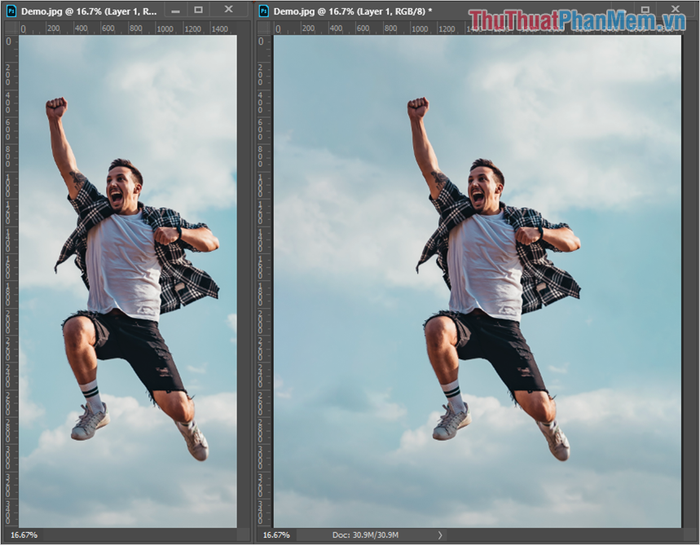The height and width of the screenshot is (545, 700).
Task: Click the 16.67% zoom field in left window
Action: point(24,535)
